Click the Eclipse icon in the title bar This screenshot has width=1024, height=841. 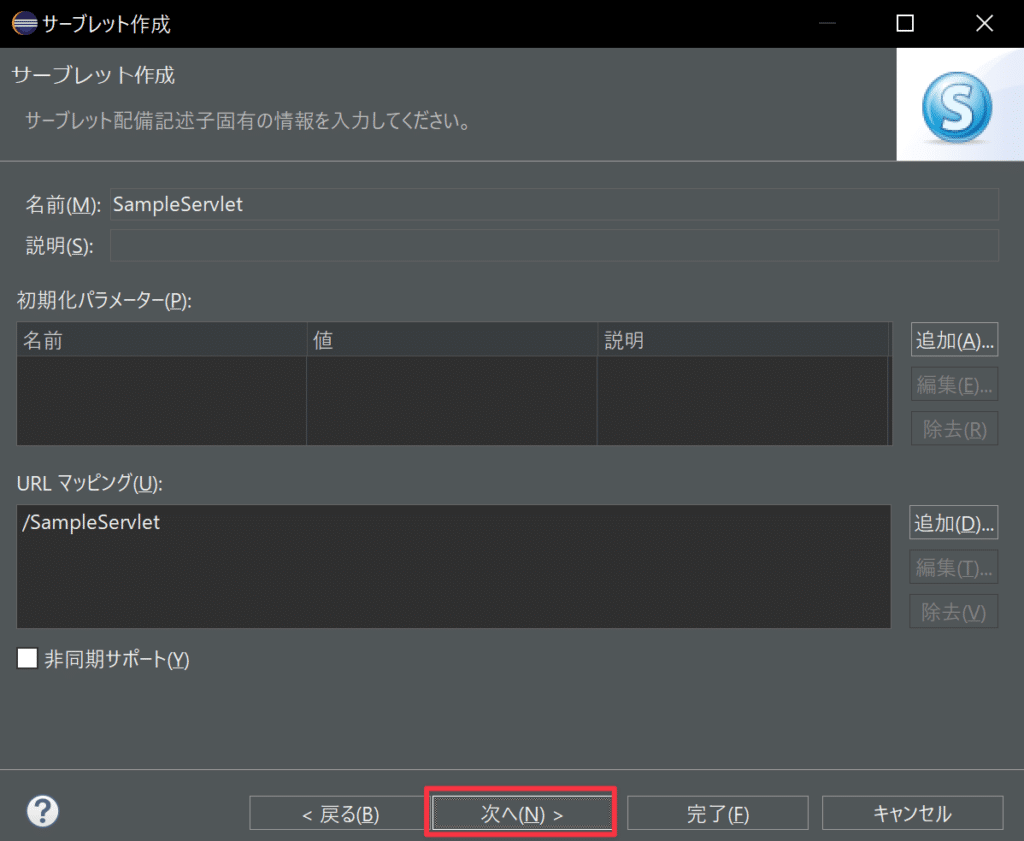23,23
